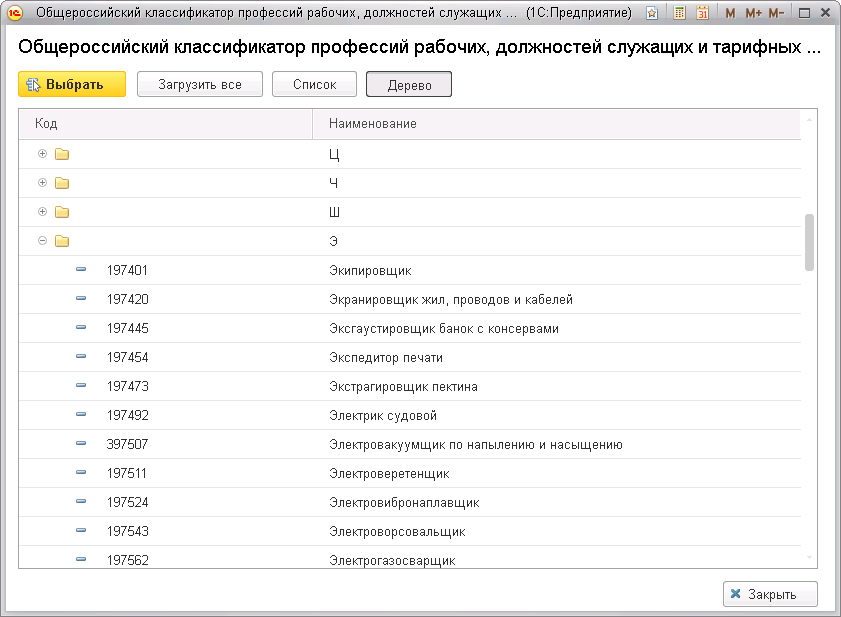Collapse the Э folder group
The width and height of the screenshot is (841, 617).
tap(42, 241)
